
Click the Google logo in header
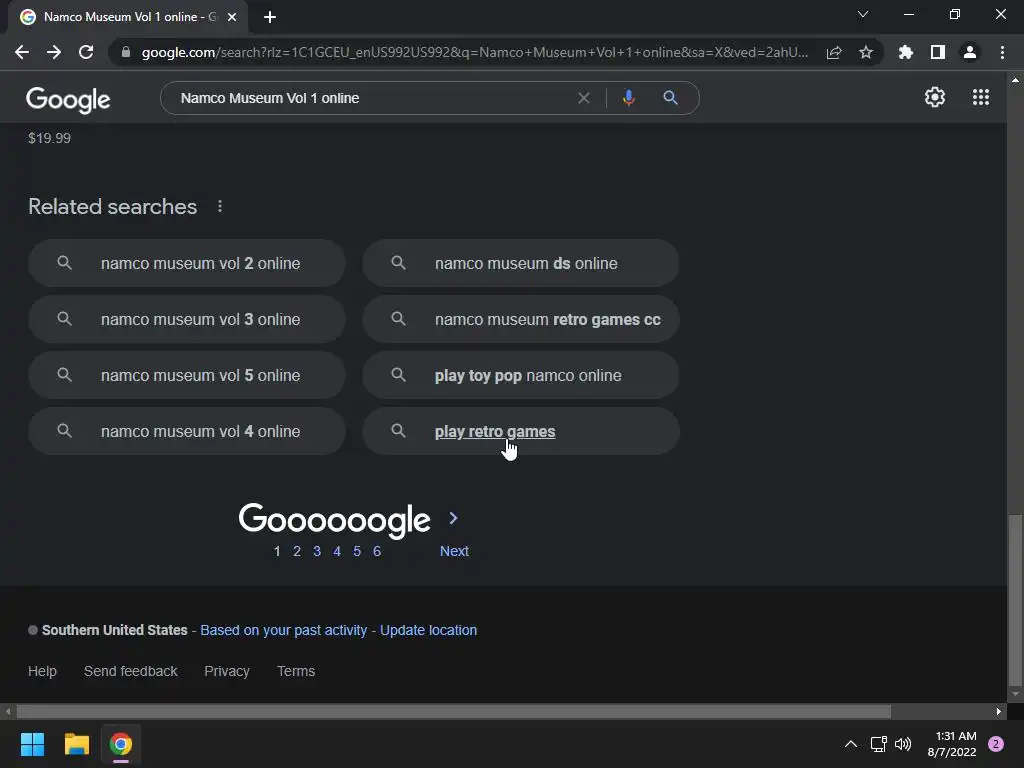point(68,99)
